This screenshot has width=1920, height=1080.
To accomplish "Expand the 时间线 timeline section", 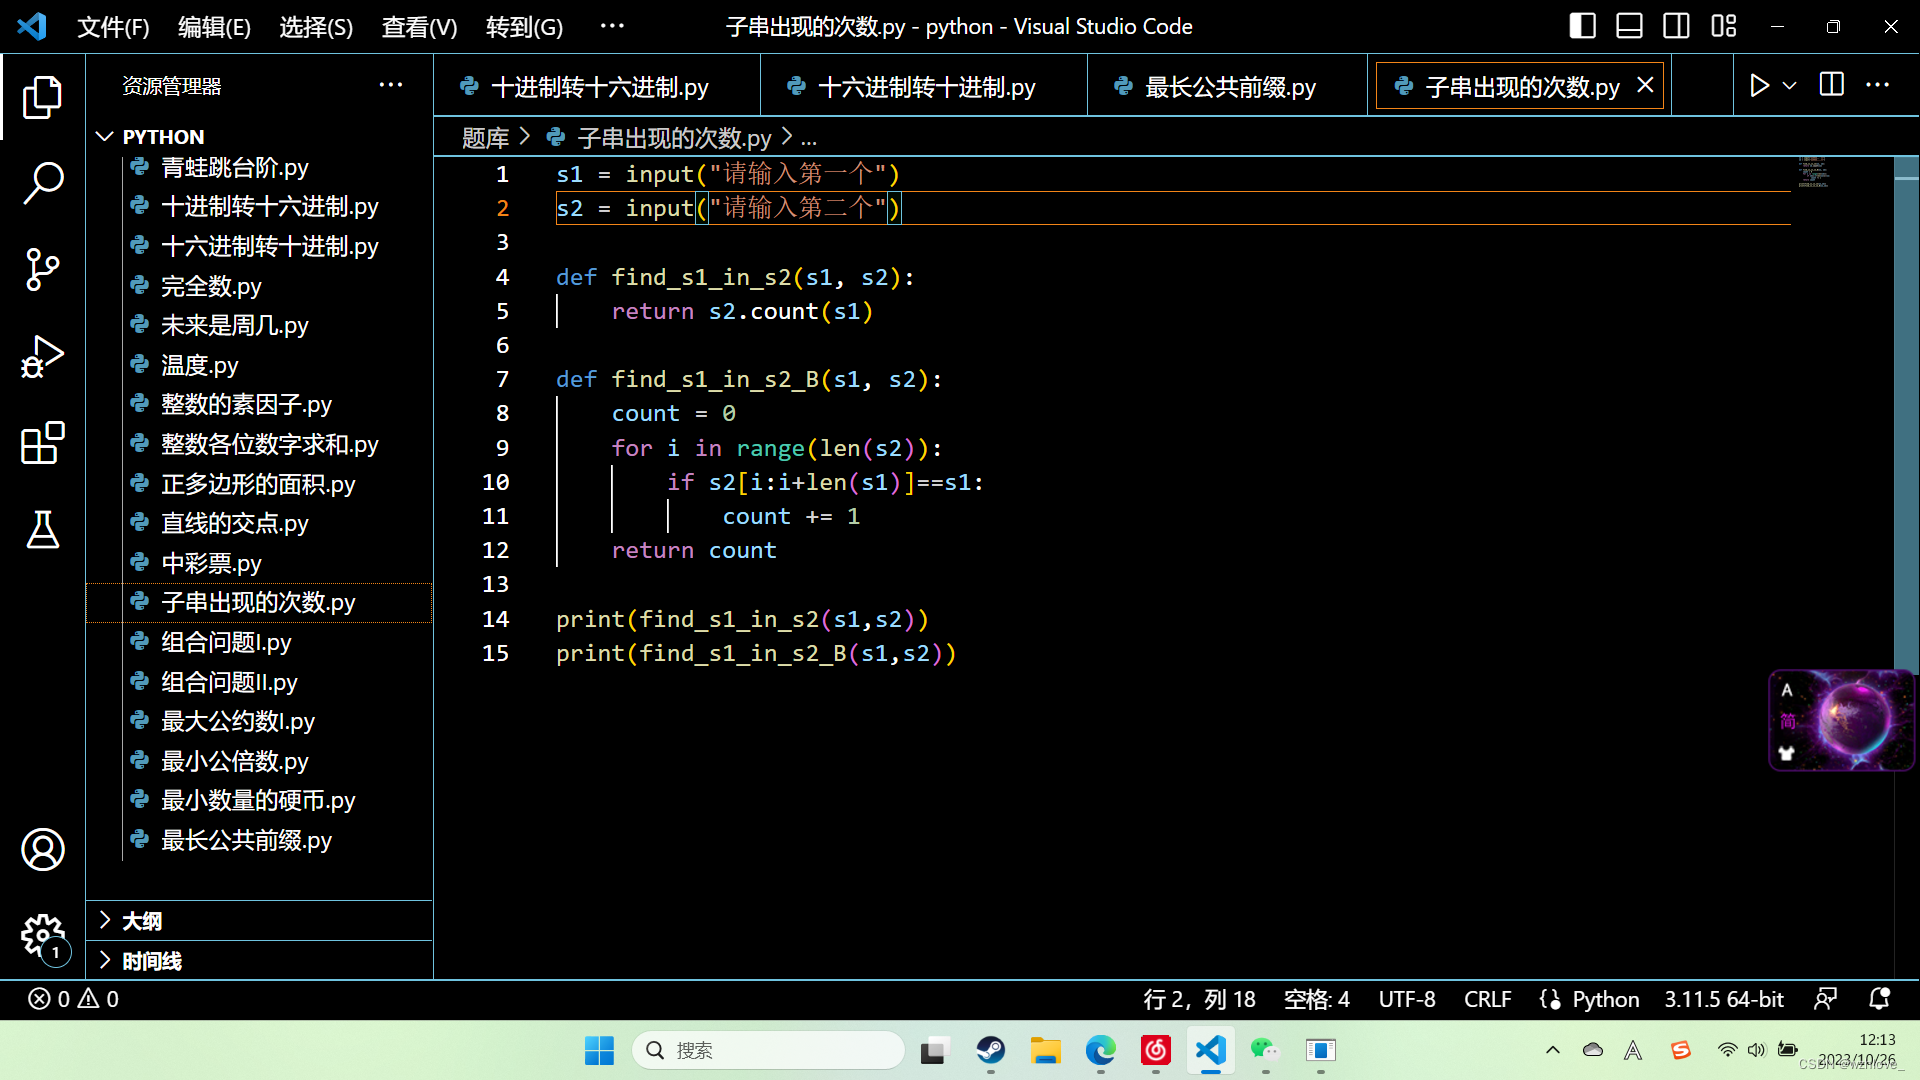I will pos(259,961).
